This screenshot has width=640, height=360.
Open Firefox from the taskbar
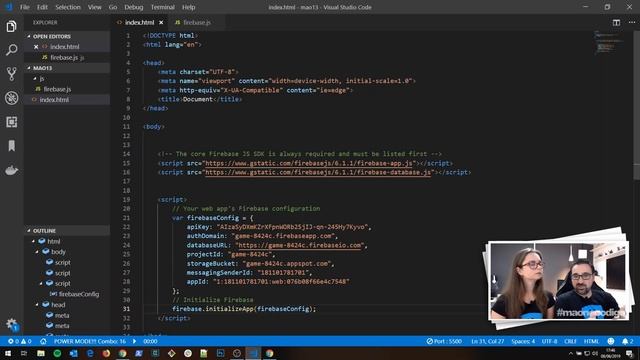pos(106,353)
